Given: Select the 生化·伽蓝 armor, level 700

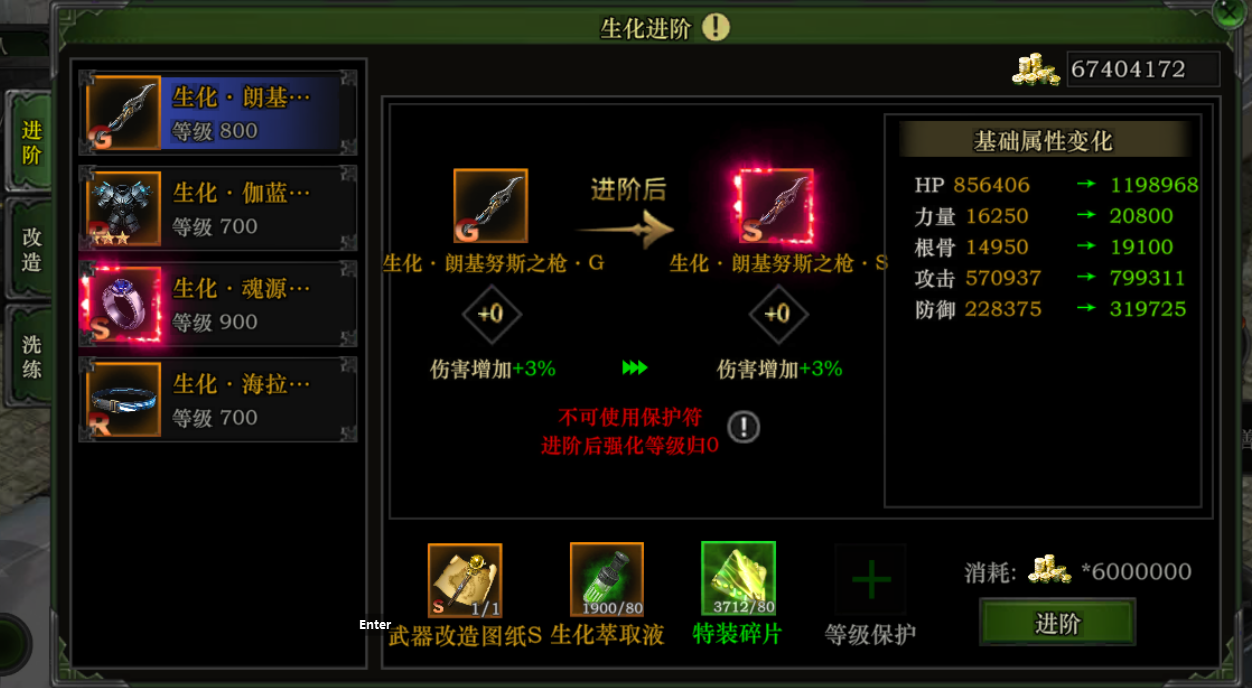Looking at the screenshot, I should tap(218, 209).
